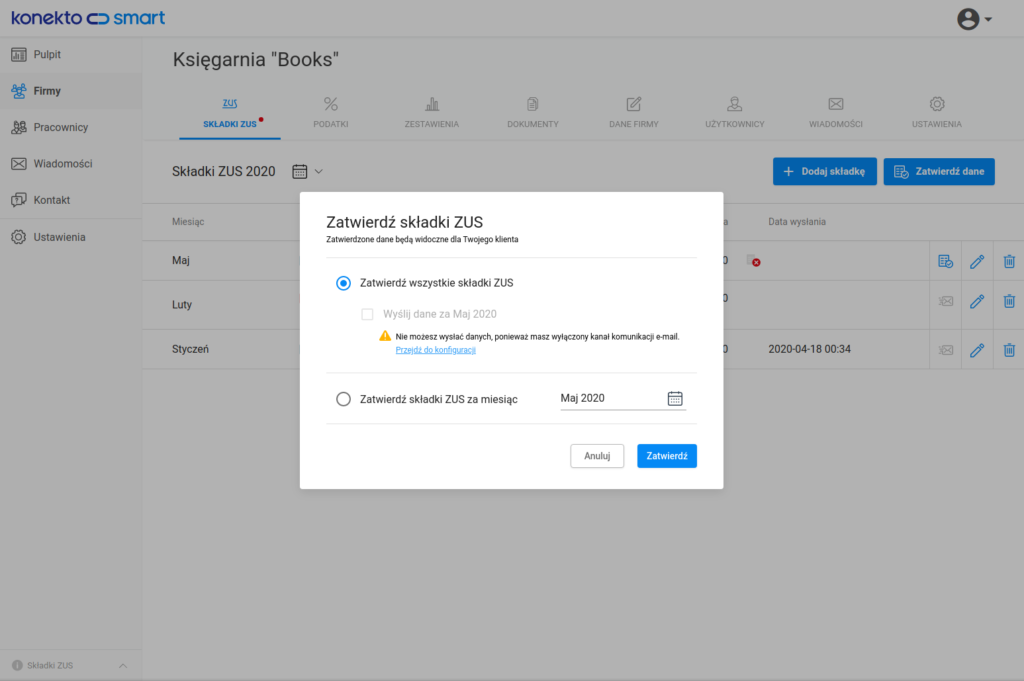Select Zatwierdź składki ZUS za miesiąc radio option
This screenshot has height=681, width=1024.
coord(344,399)
